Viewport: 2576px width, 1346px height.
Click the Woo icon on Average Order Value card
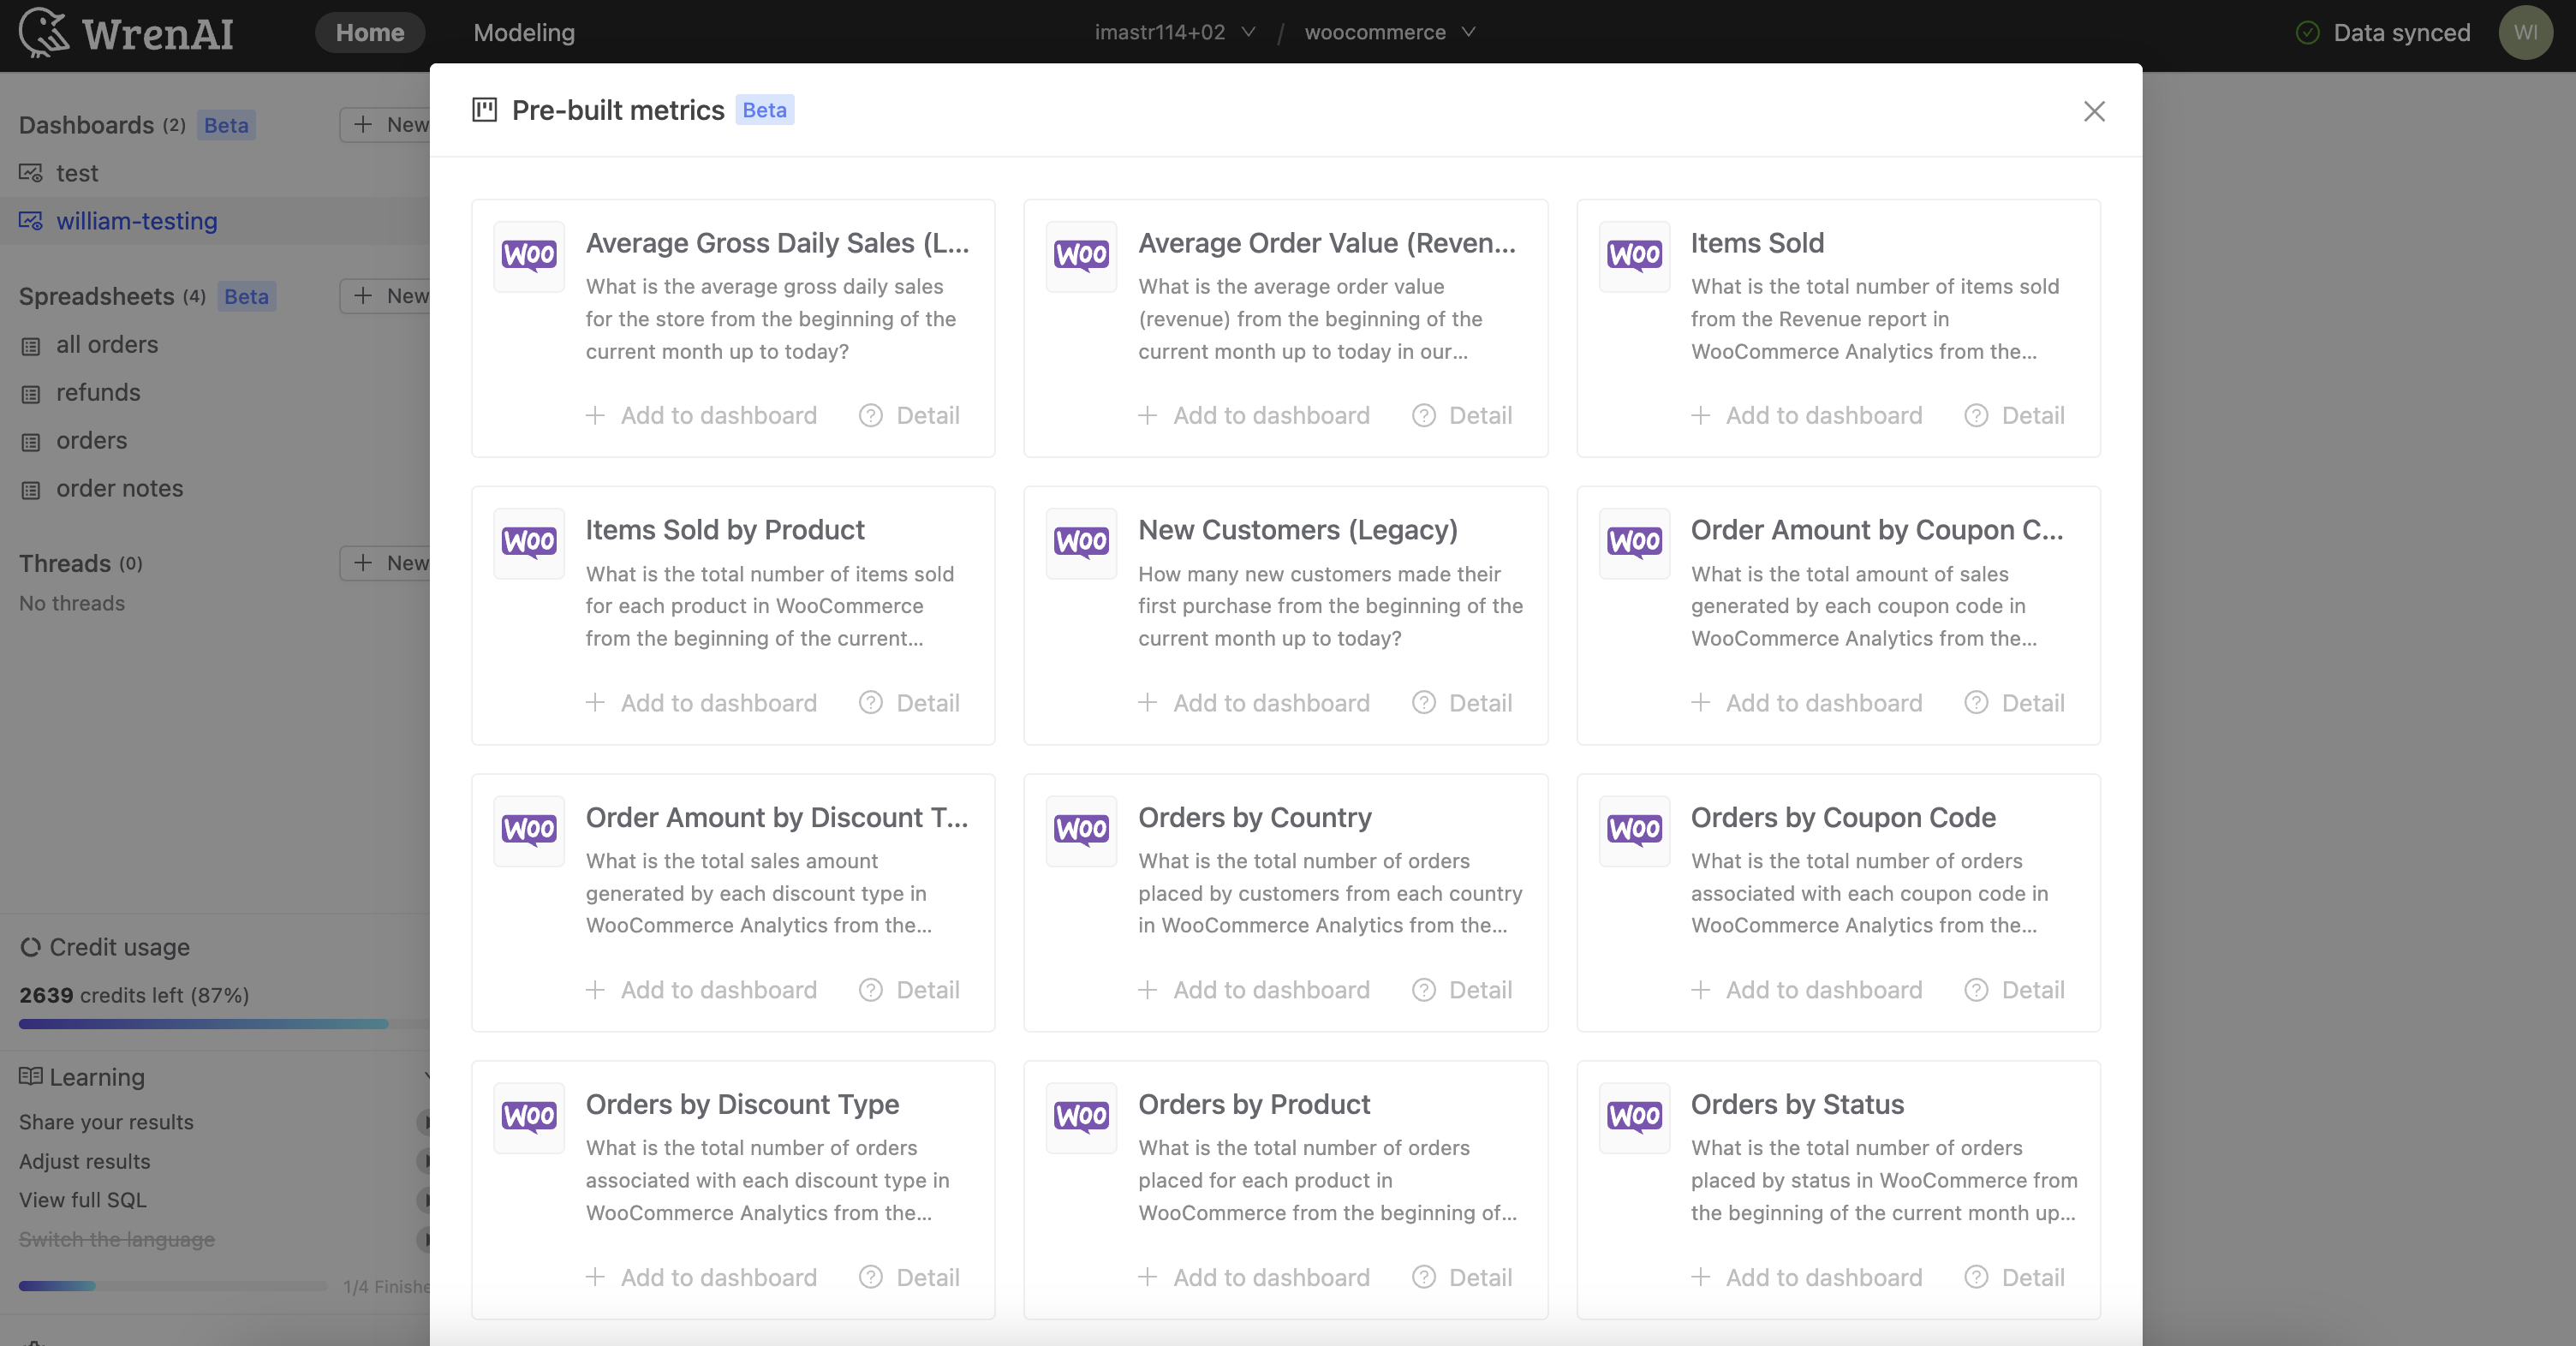click(1081, 256)
